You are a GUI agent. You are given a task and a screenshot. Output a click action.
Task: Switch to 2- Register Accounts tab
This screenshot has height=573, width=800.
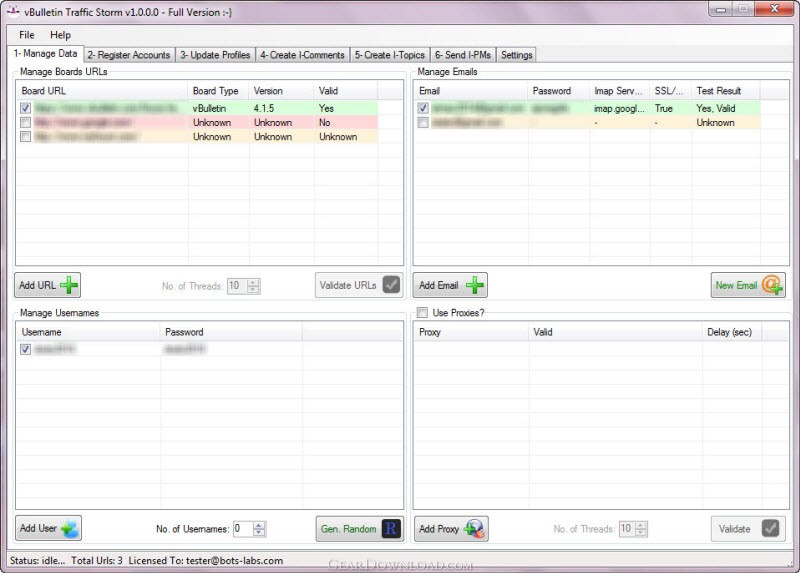point(129,55)
